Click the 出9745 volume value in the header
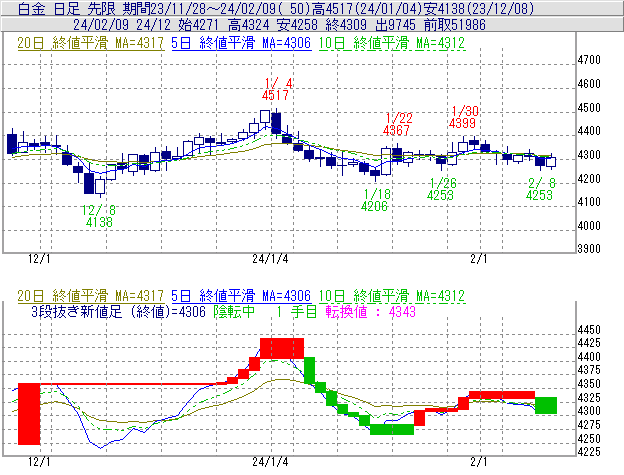Image resolution: width=624 pixels, height=475 pixels. tap(396, 25)
